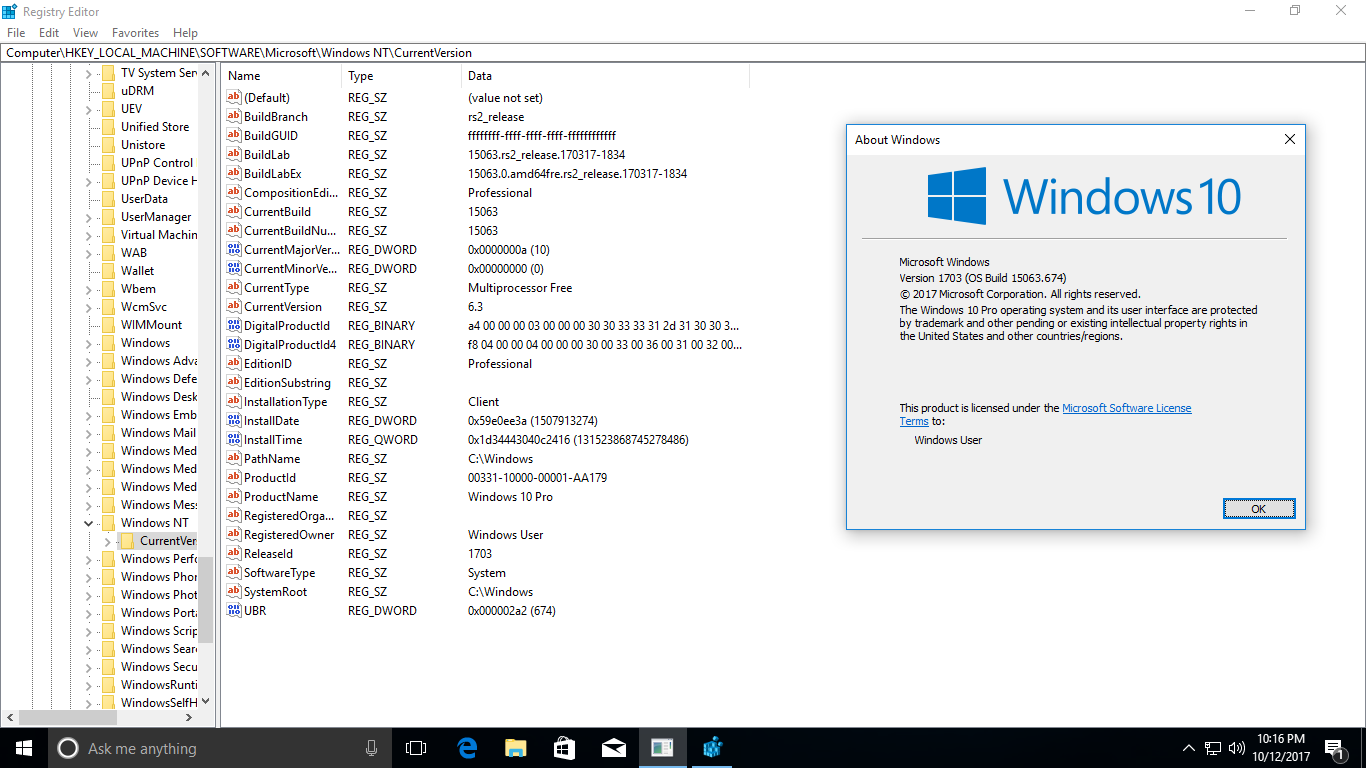The width and height of the screenshot is (1366, 768).
Task: Click the string icon next to BuildBranch
Action: coord(234,117)
